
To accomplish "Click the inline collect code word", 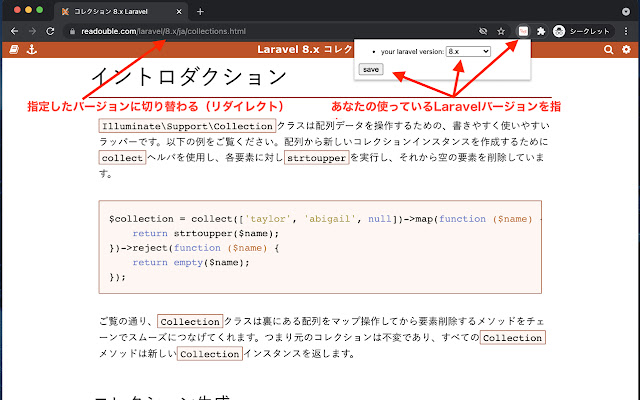I will click(122, 158).
